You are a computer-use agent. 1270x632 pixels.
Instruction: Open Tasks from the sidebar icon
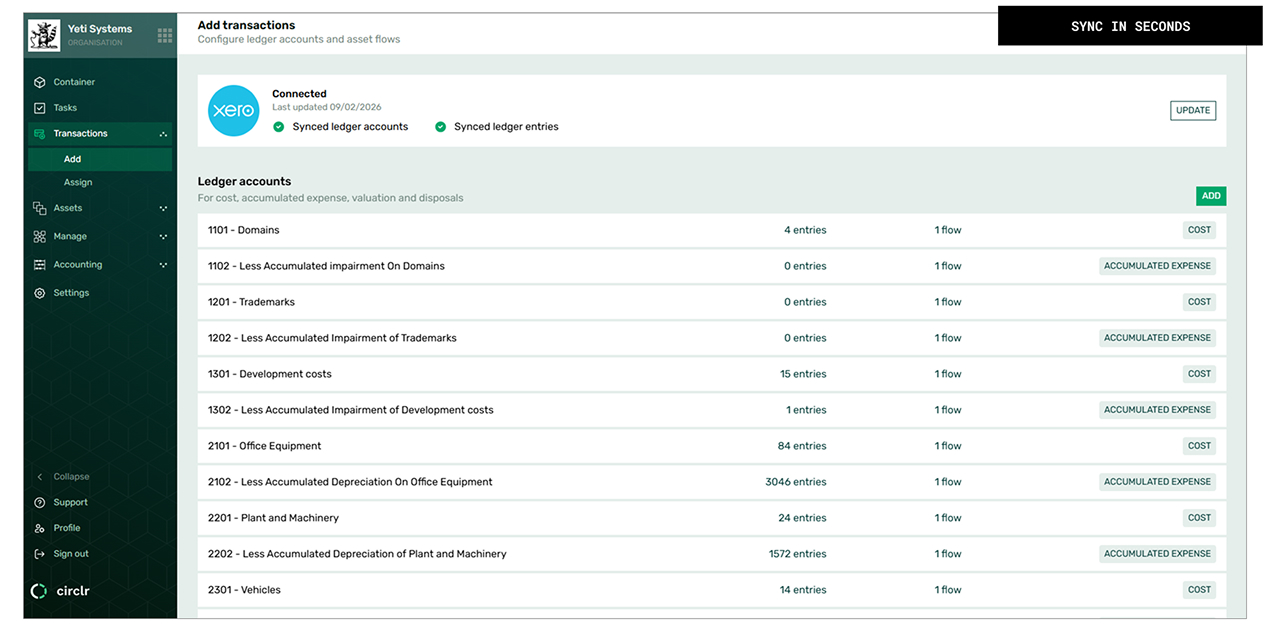click(x=38, y=108)
